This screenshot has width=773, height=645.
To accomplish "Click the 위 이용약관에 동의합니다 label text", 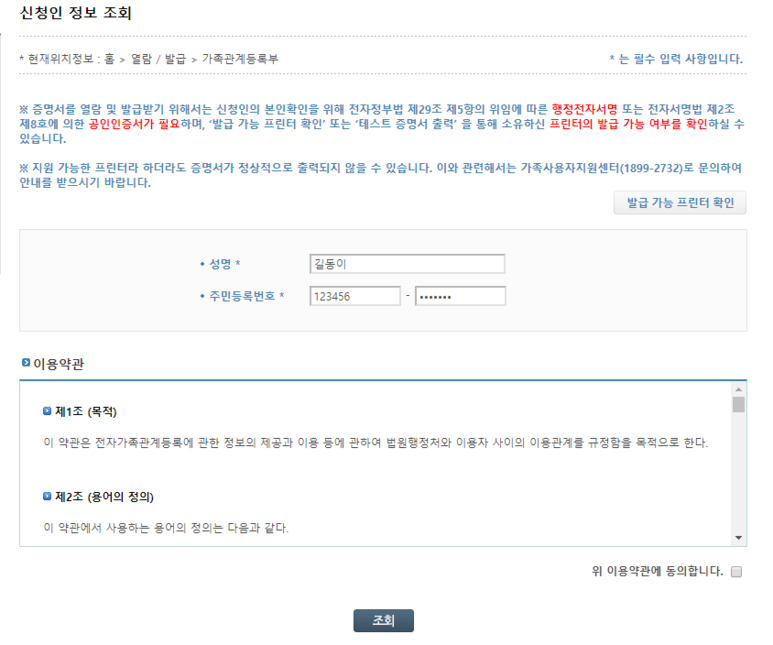I will tap(657, 572).
